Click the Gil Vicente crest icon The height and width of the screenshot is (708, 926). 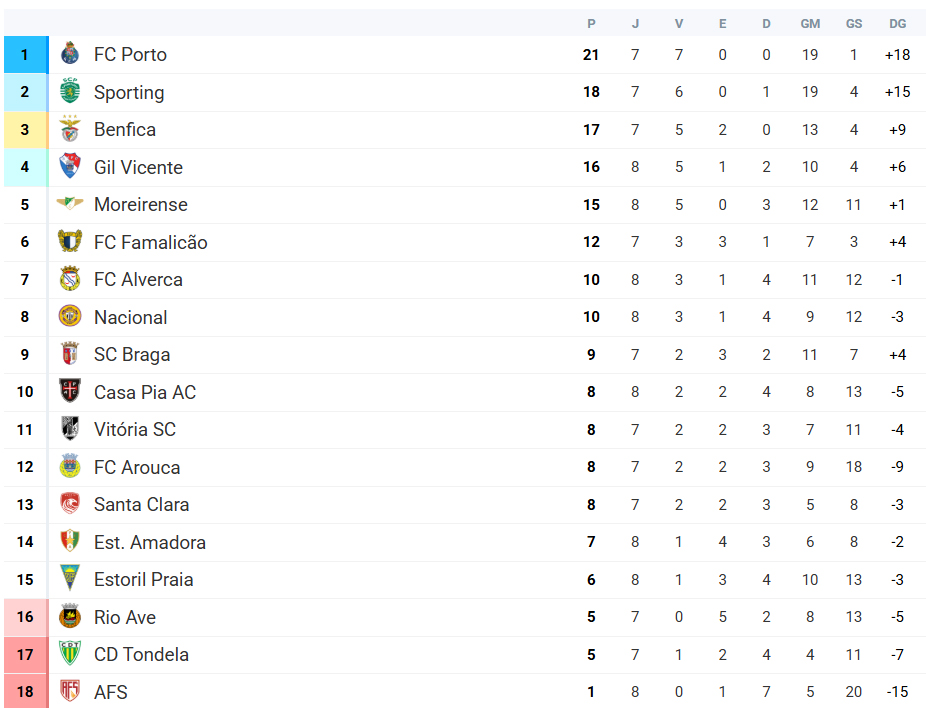click(70, 167)
